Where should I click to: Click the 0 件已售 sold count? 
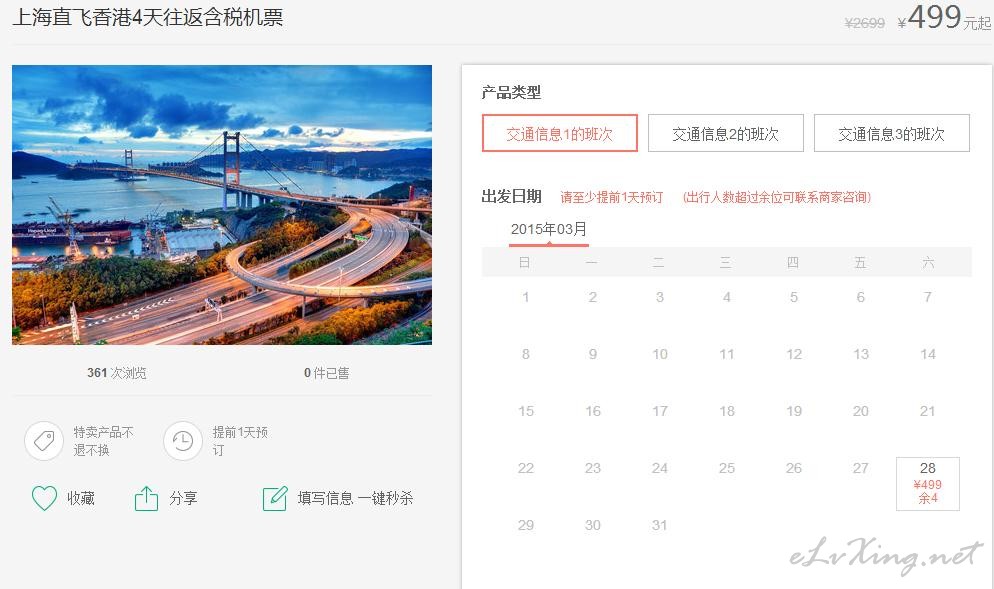pyautogui.click(x=326, y=373)
